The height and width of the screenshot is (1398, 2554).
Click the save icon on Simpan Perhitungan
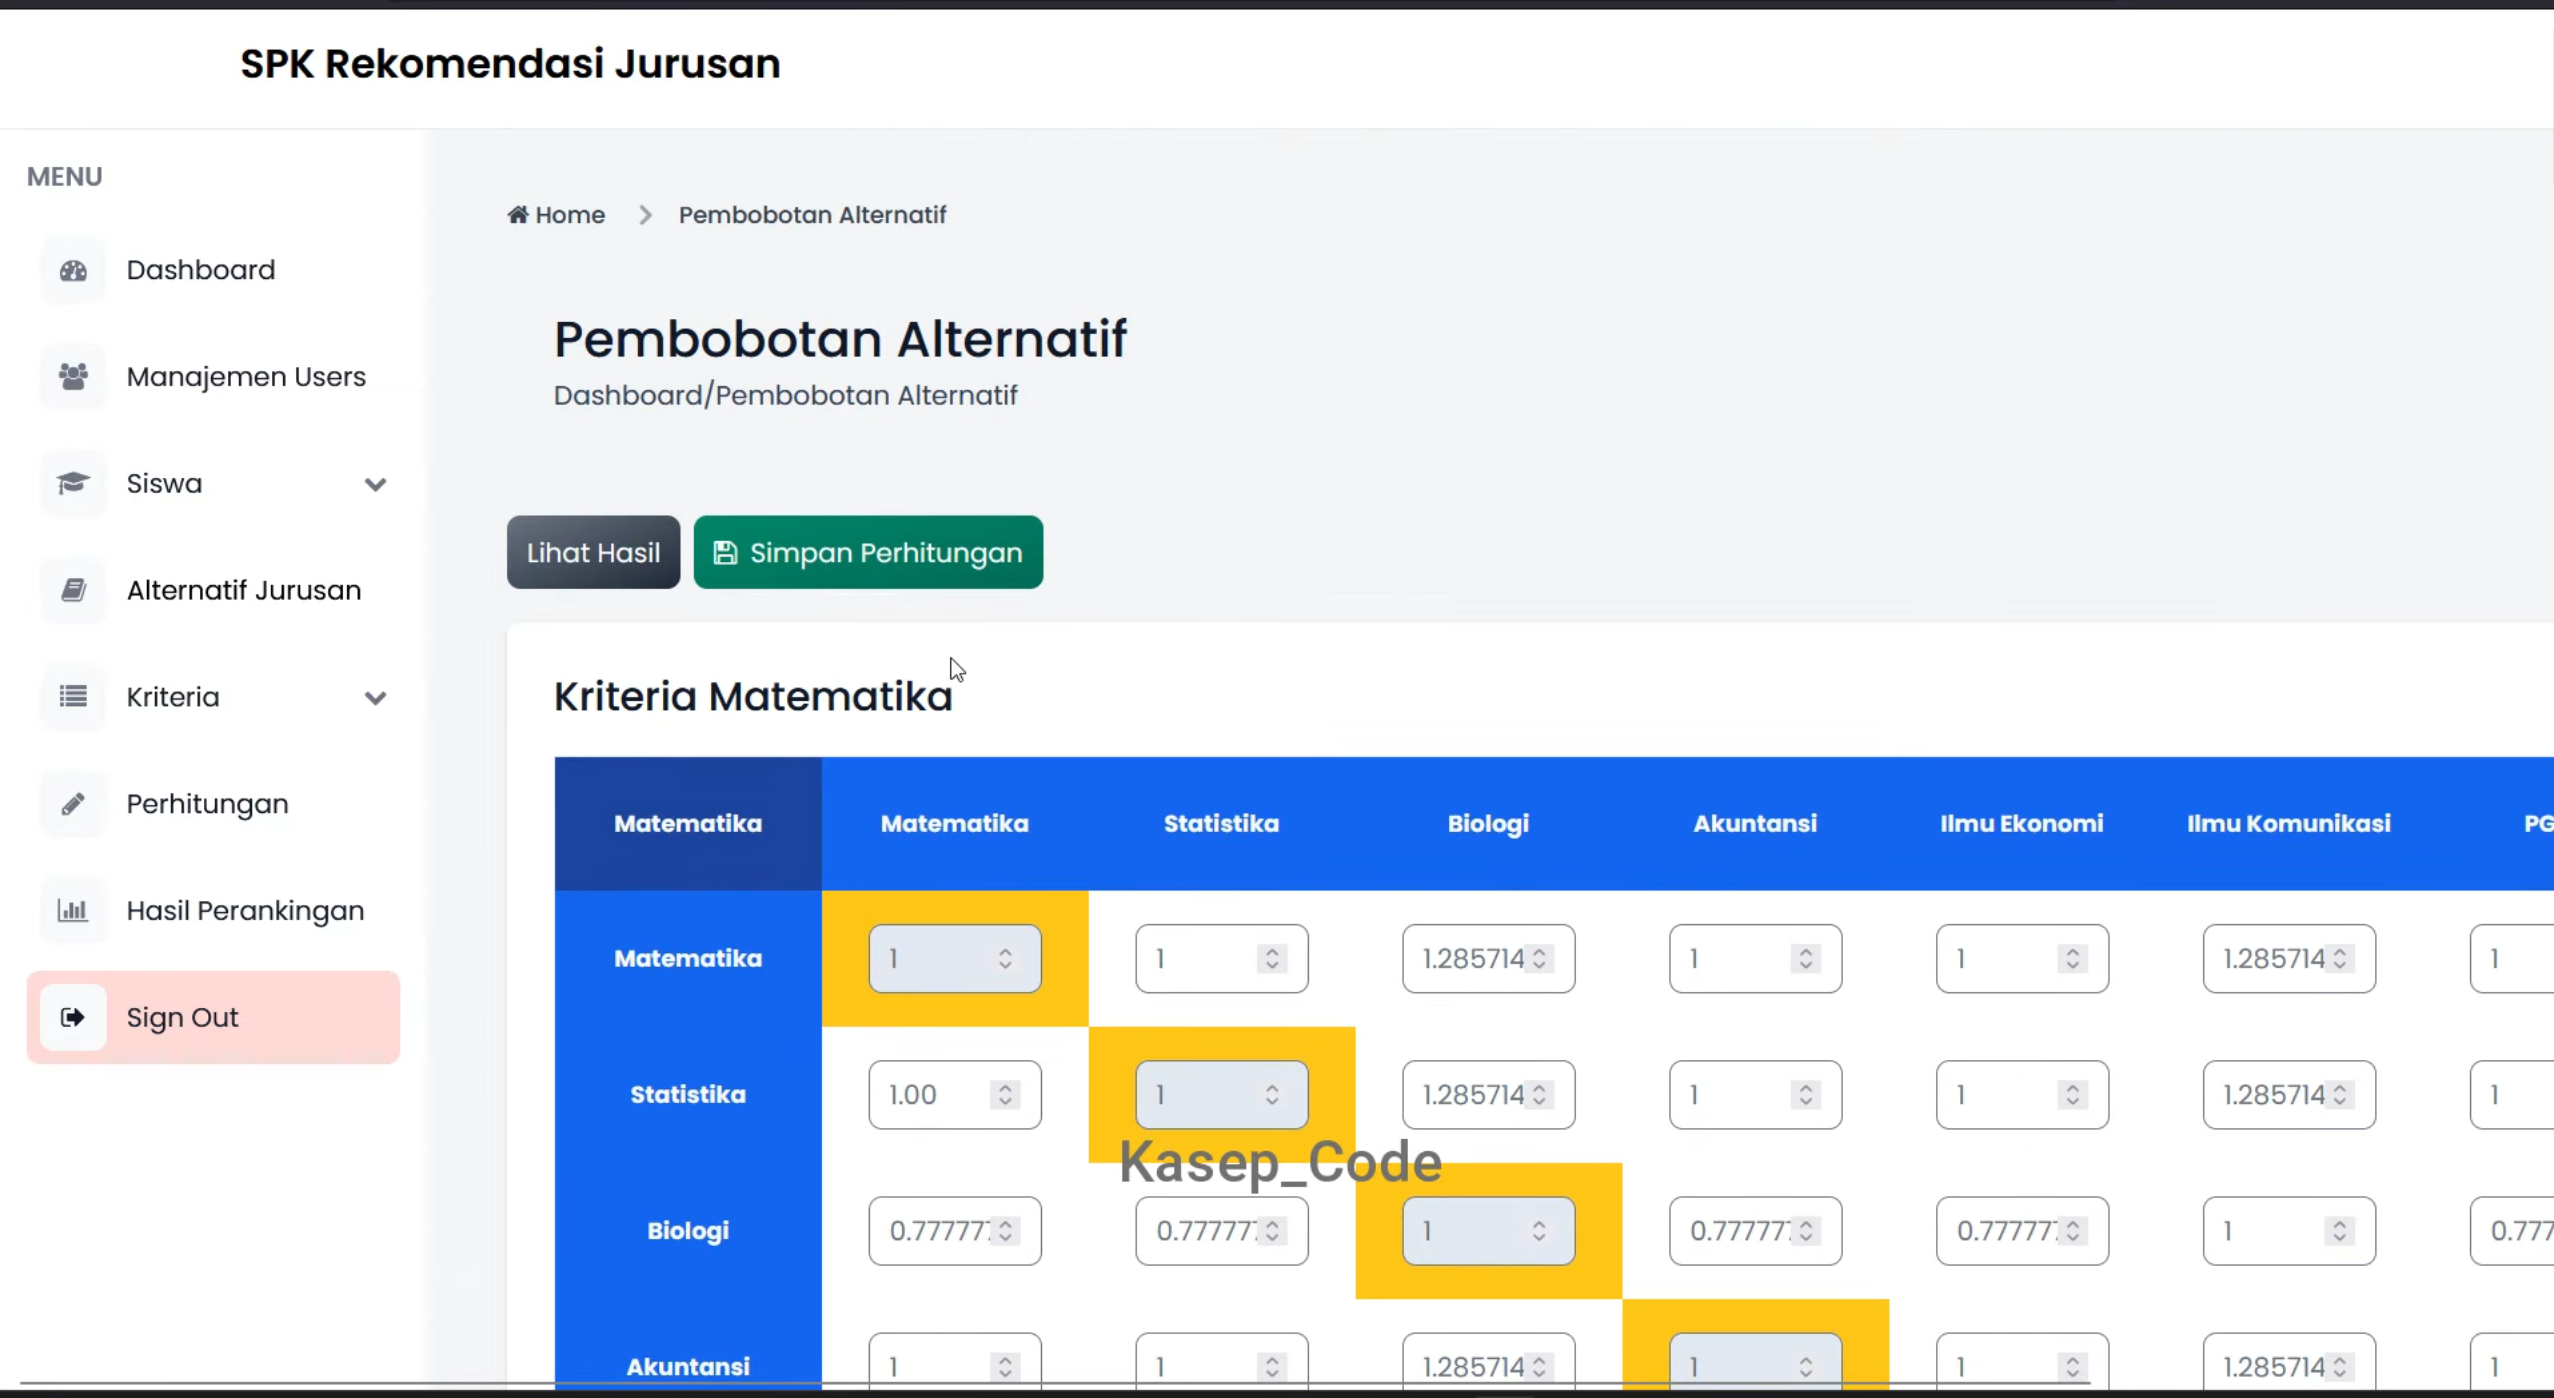point(726,553)
